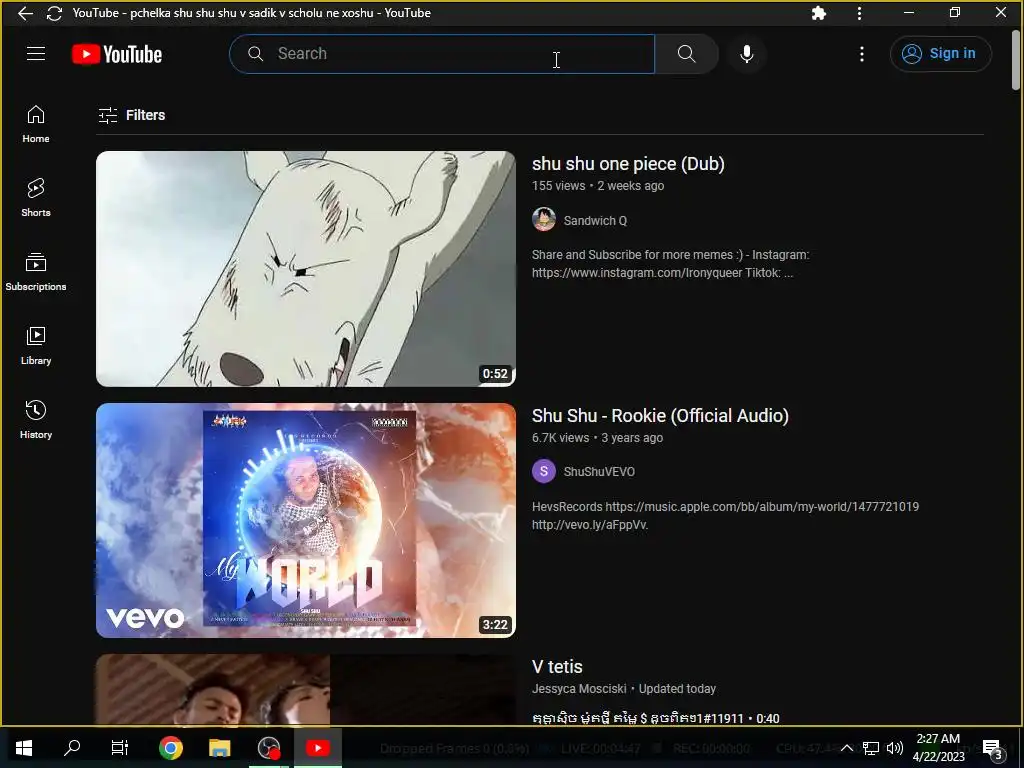Viewport: 1024px width, 768px height.
Task: Reload the page using the refresh icon
Action: [54, 13]
